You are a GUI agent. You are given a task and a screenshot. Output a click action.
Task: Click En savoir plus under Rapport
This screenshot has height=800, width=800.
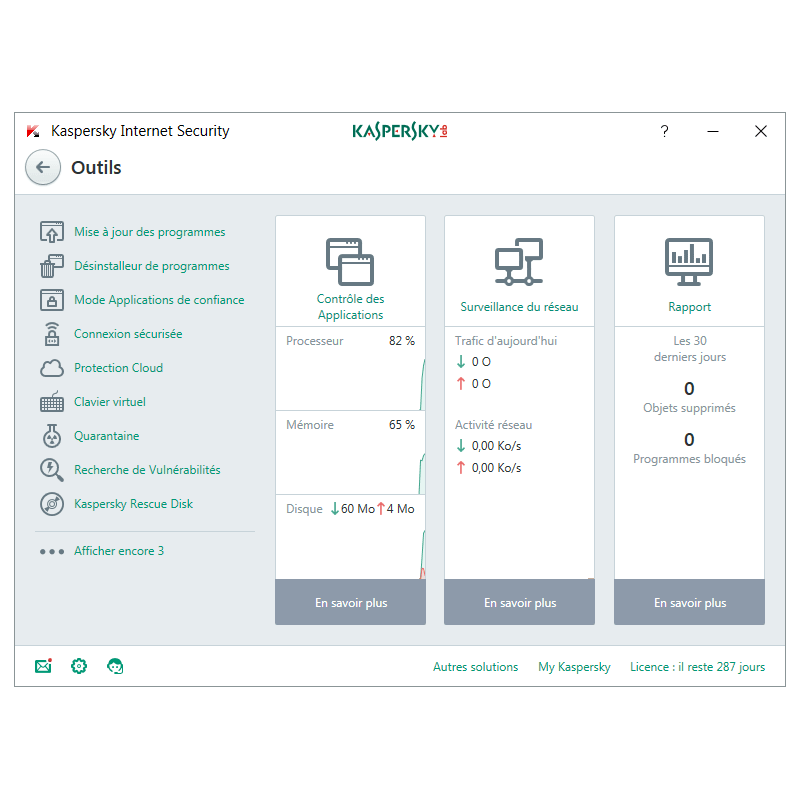pyautogui.click(x=689, y=602)
